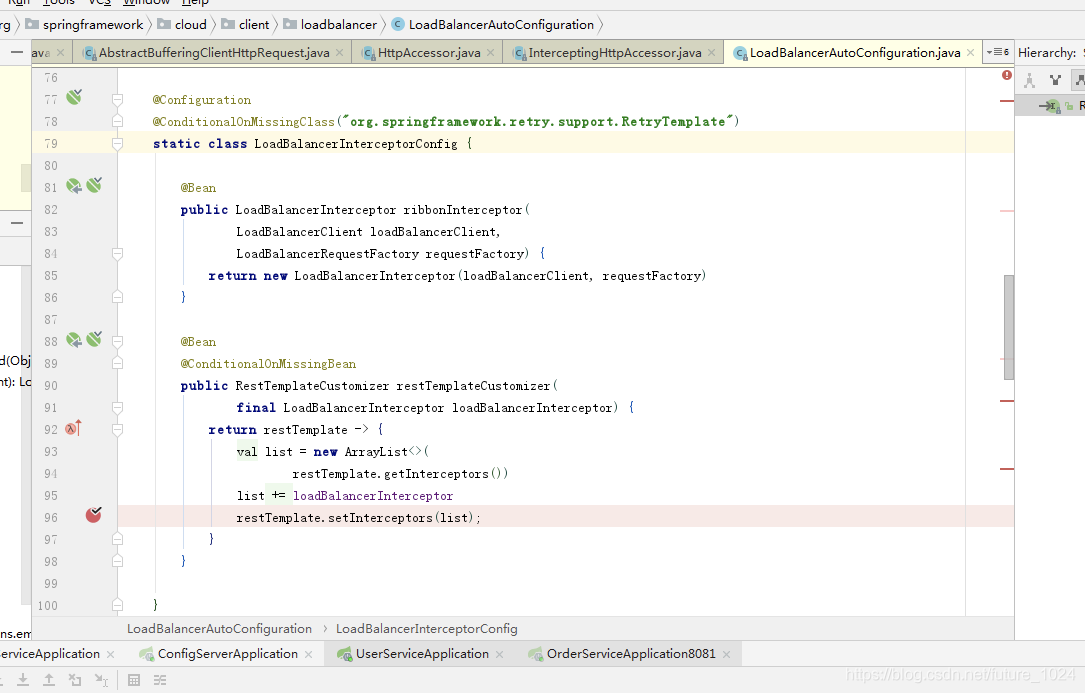Click LoadBalancerInterceptorConfig in the bottom breadcrumb
Viewport: 1085px width, 693px height.
tap(426, 628)
